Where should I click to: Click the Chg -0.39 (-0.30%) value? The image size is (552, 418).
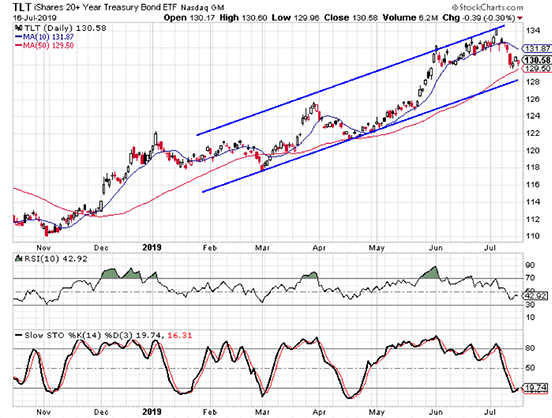tap(479, 18)
